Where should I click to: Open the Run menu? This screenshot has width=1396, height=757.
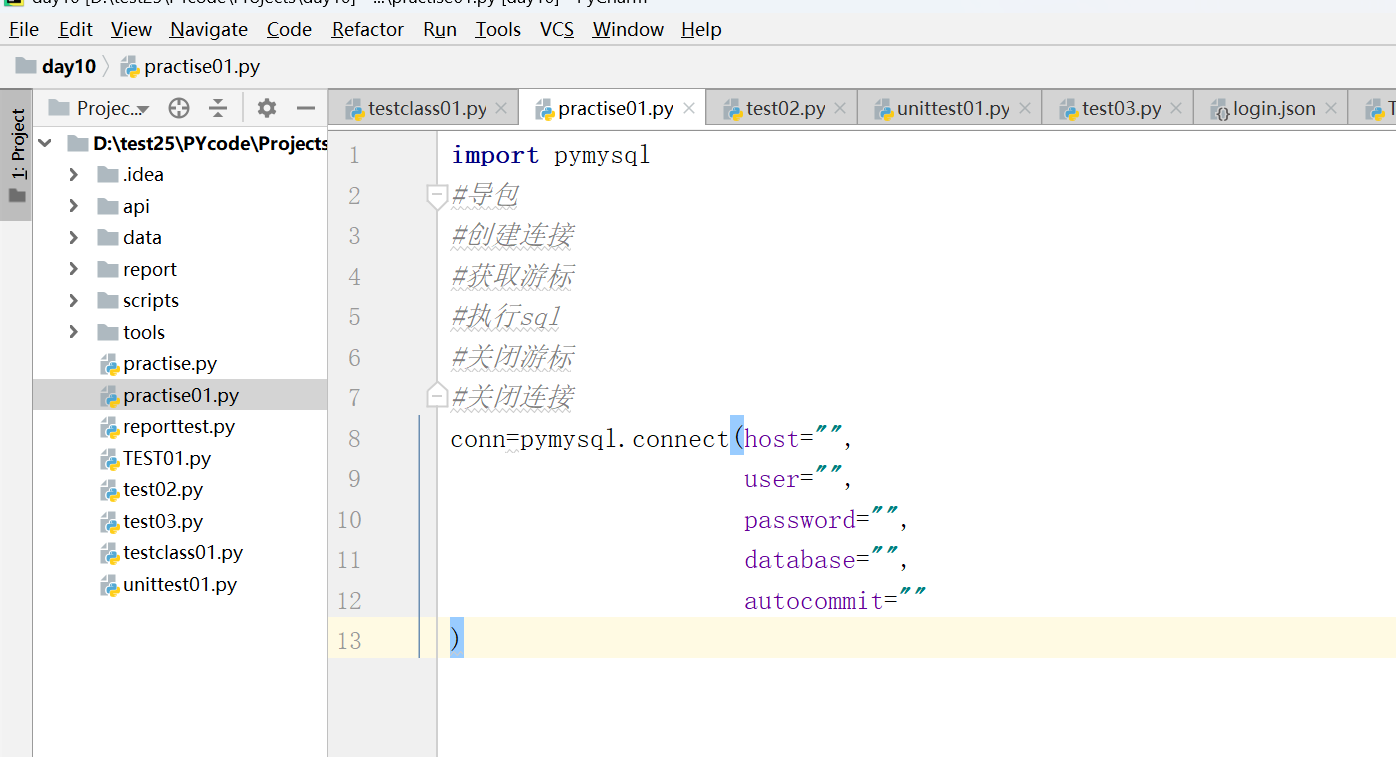[440, 29]
